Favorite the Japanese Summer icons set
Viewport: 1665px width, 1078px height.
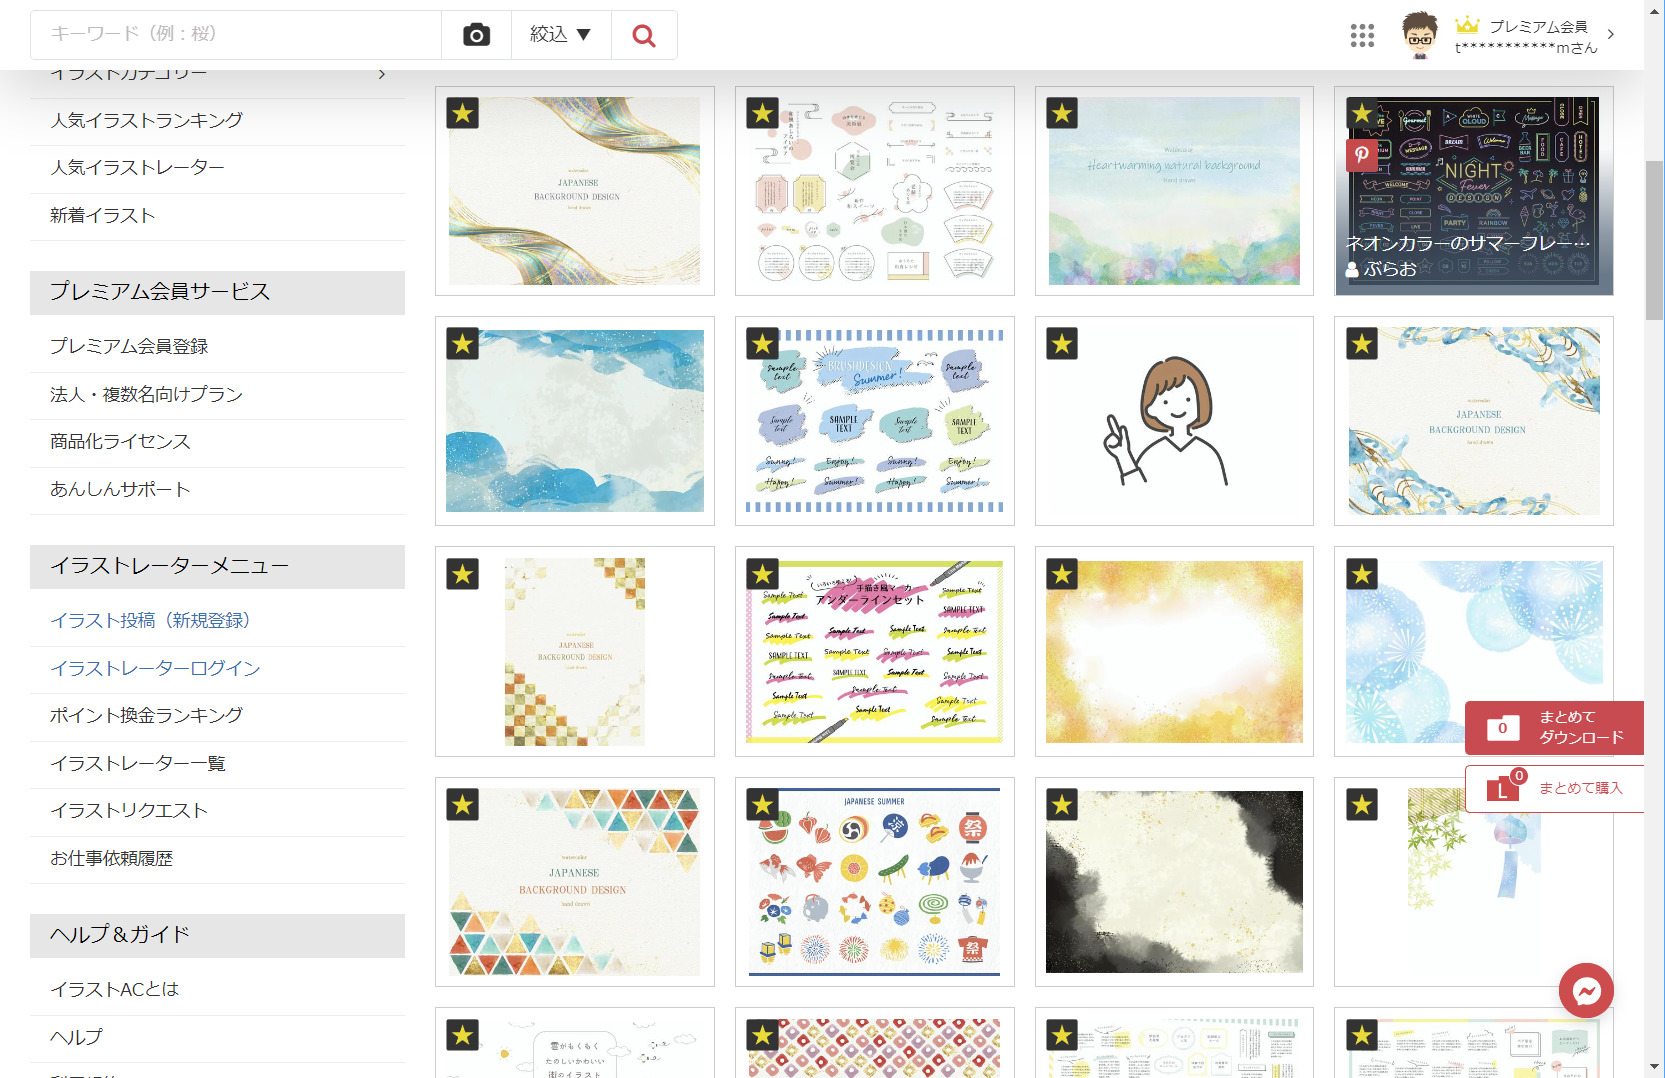763,804
